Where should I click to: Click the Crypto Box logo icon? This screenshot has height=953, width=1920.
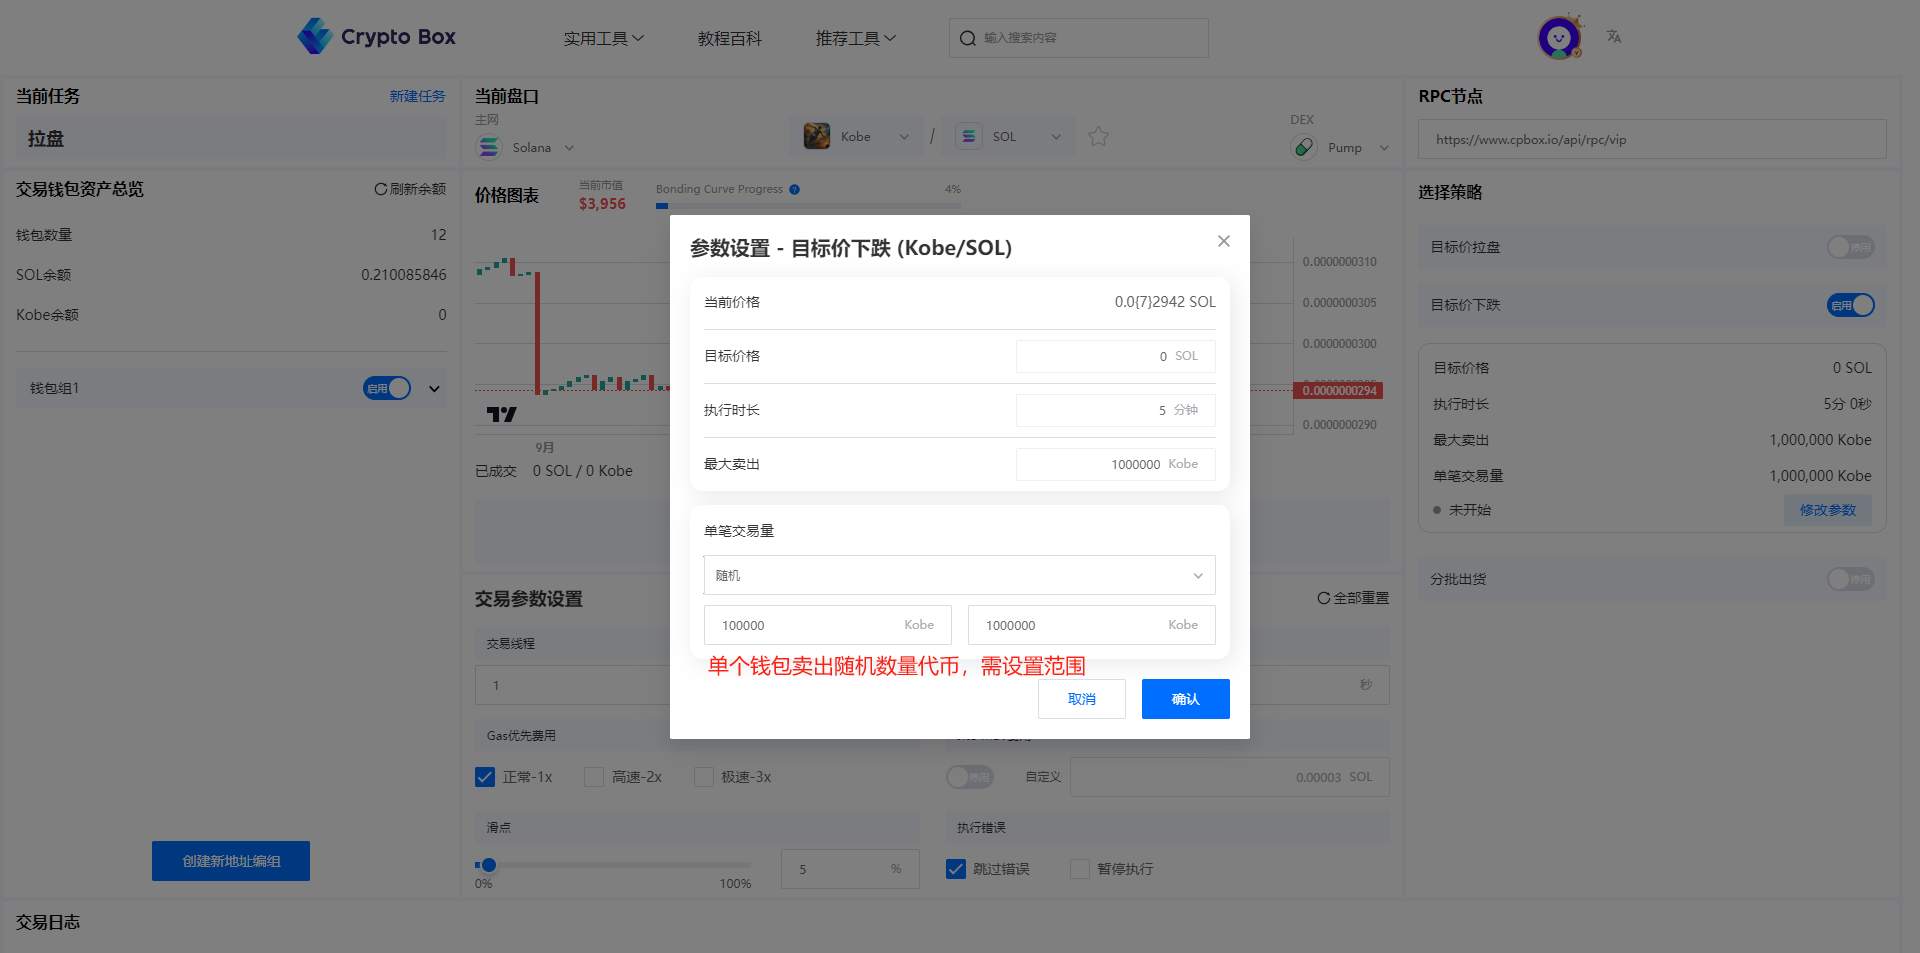tap(315, 37)
